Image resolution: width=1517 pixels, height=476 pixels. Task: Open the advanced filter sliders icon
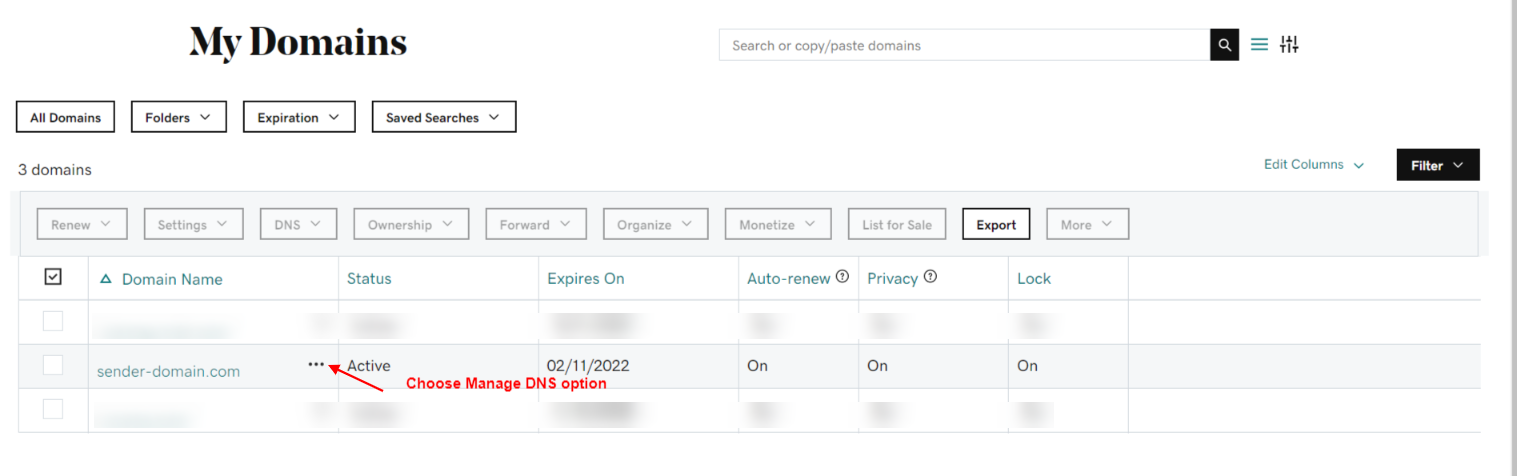pyautogui.click(x=1289, y=45)
